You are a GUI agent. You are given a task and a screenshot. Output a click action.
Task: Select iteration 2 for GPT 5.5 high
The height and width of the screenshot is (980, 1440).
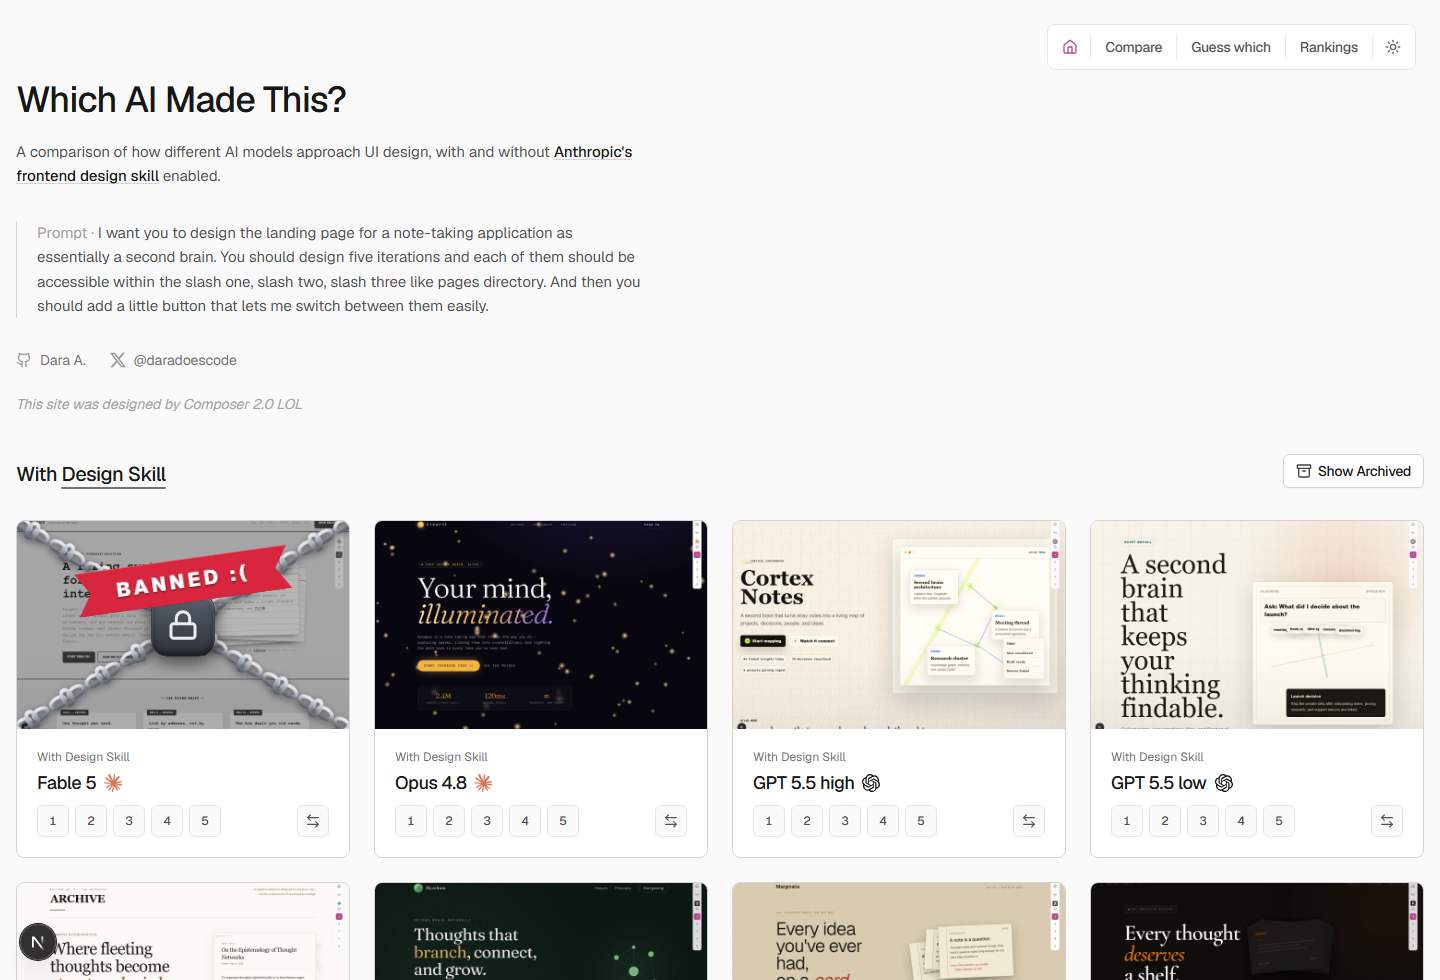point(807,821)
